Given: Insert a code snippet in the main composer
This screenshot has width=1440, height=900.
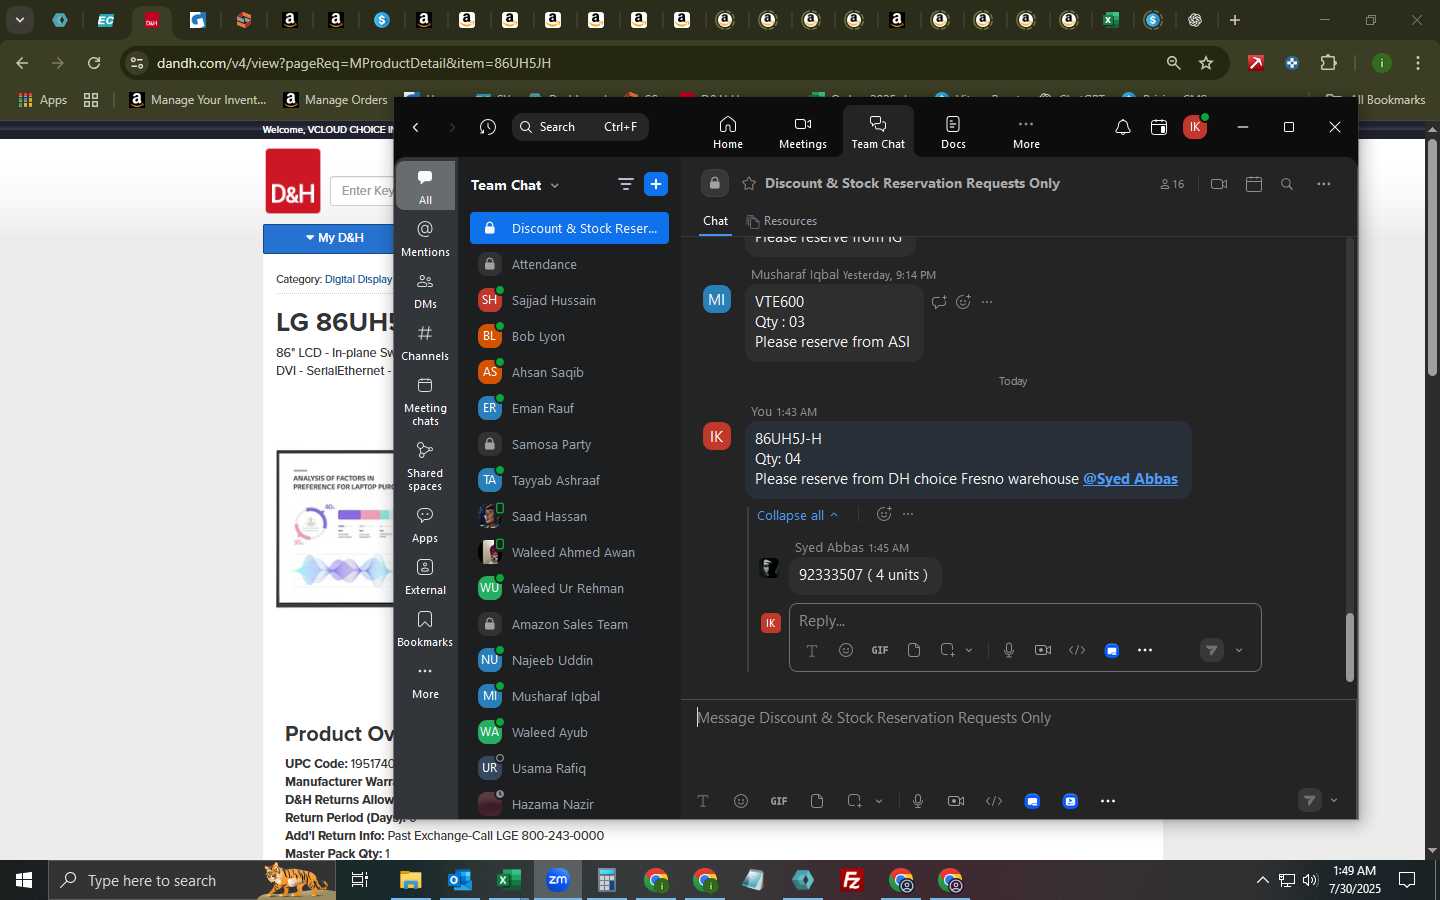Looking at the screenshot, I should (x=994, y=801).
